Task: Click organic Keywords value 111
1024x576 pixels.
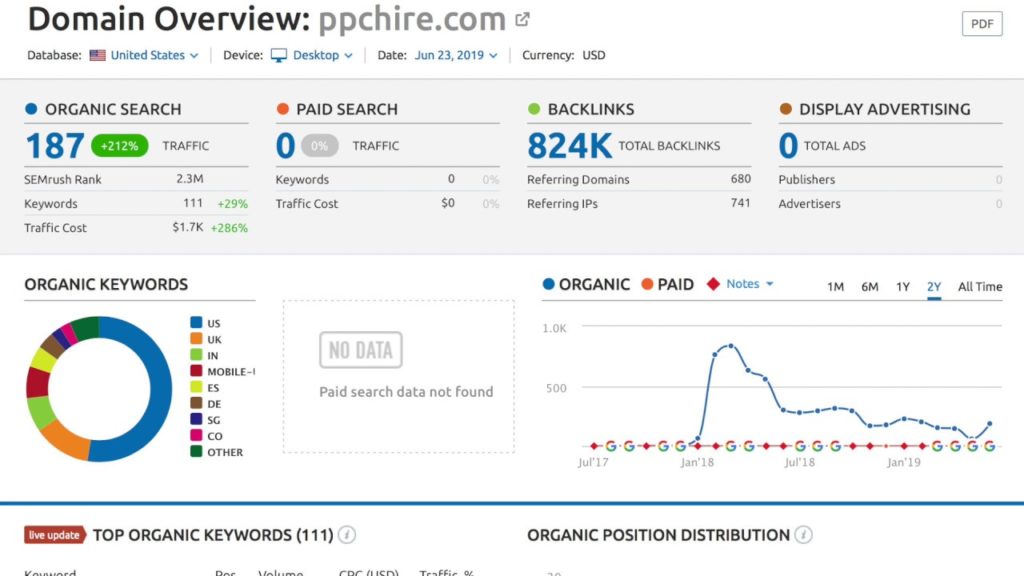Action: [193, 202]
